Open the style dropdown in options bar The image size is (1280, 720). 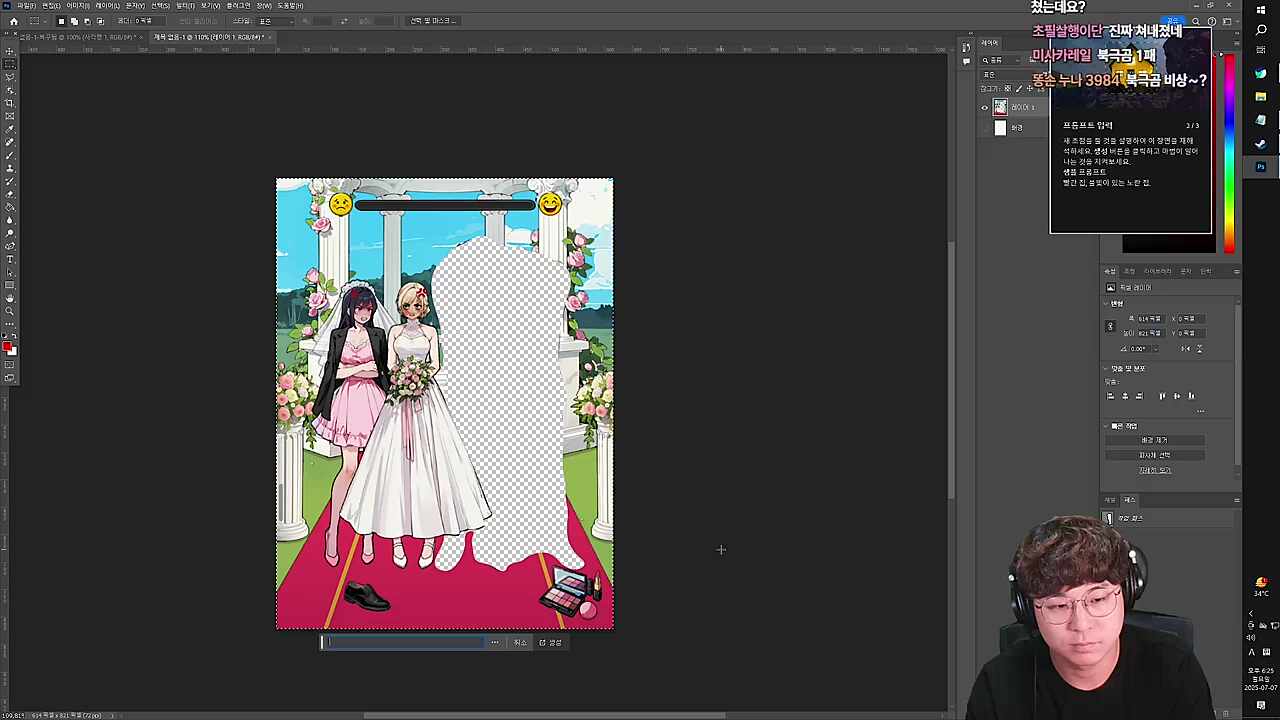(x=274, y=21)
